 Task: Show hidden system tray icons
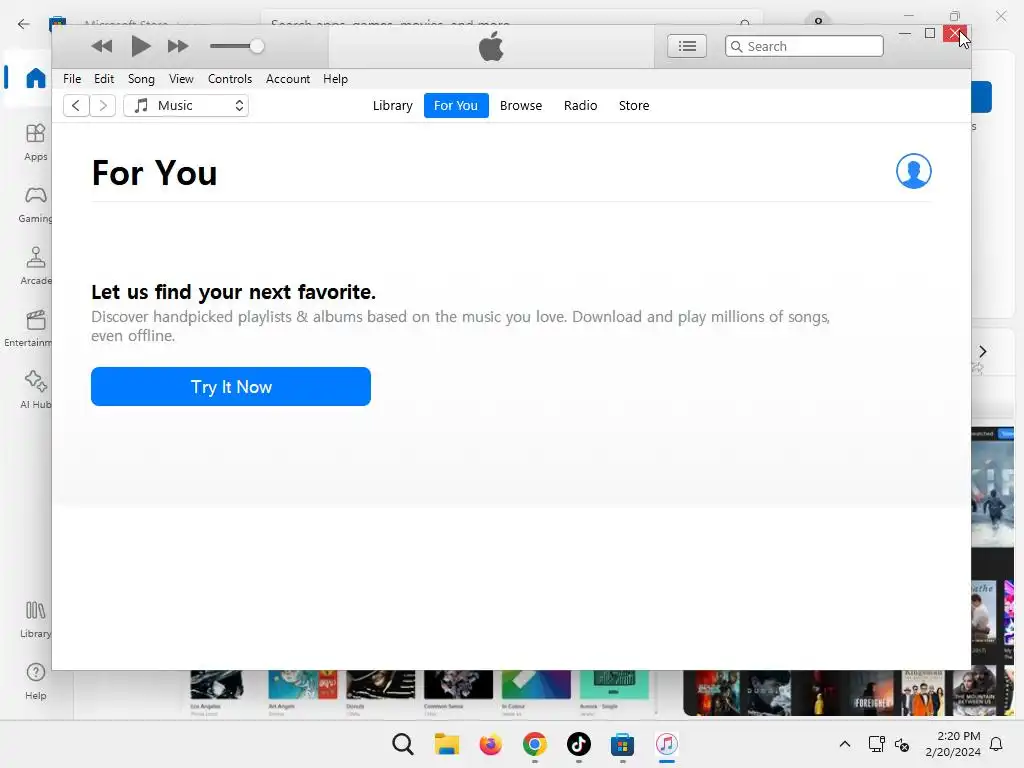pyautogui.click(x=844, y=744)
